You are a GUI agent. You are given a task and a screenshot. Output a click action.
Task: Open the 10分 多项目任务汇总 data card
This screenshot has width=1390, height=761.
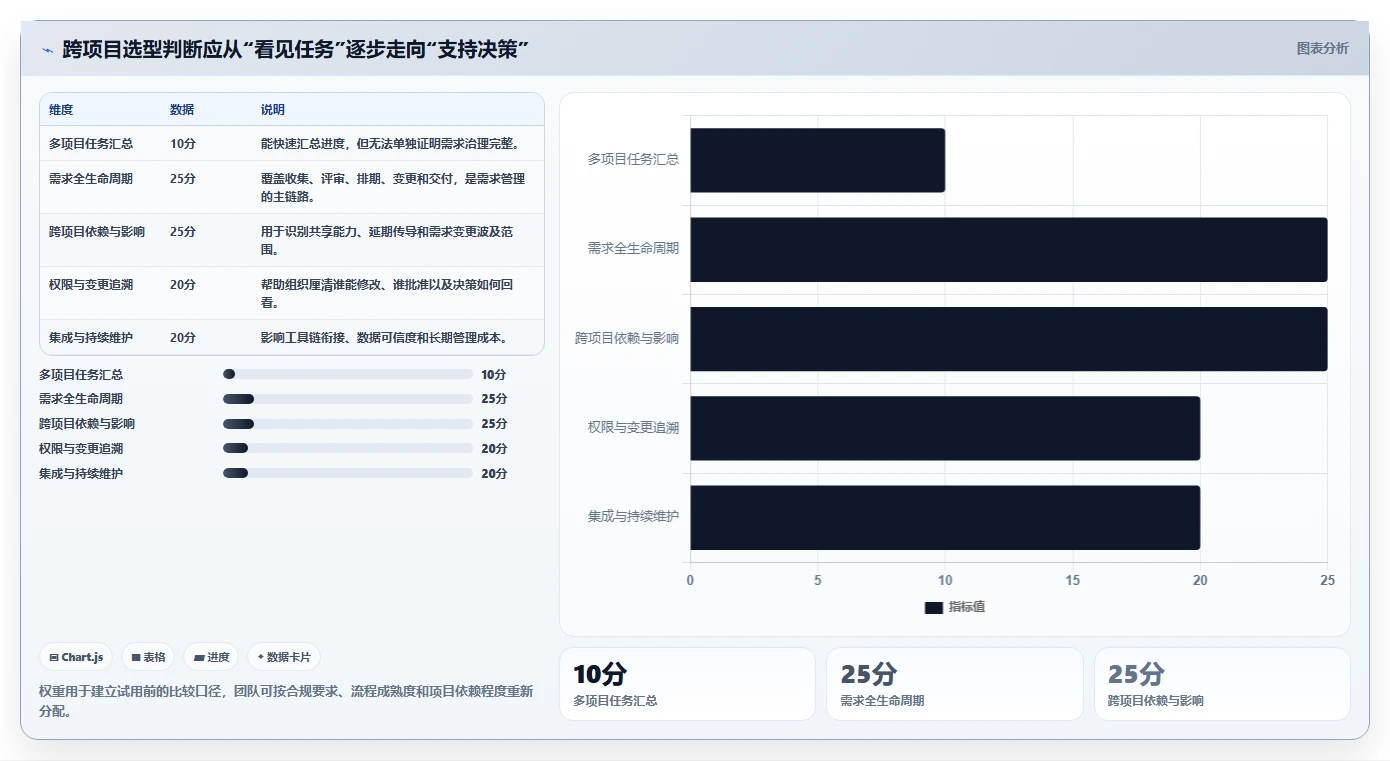(x=687, y=684)
